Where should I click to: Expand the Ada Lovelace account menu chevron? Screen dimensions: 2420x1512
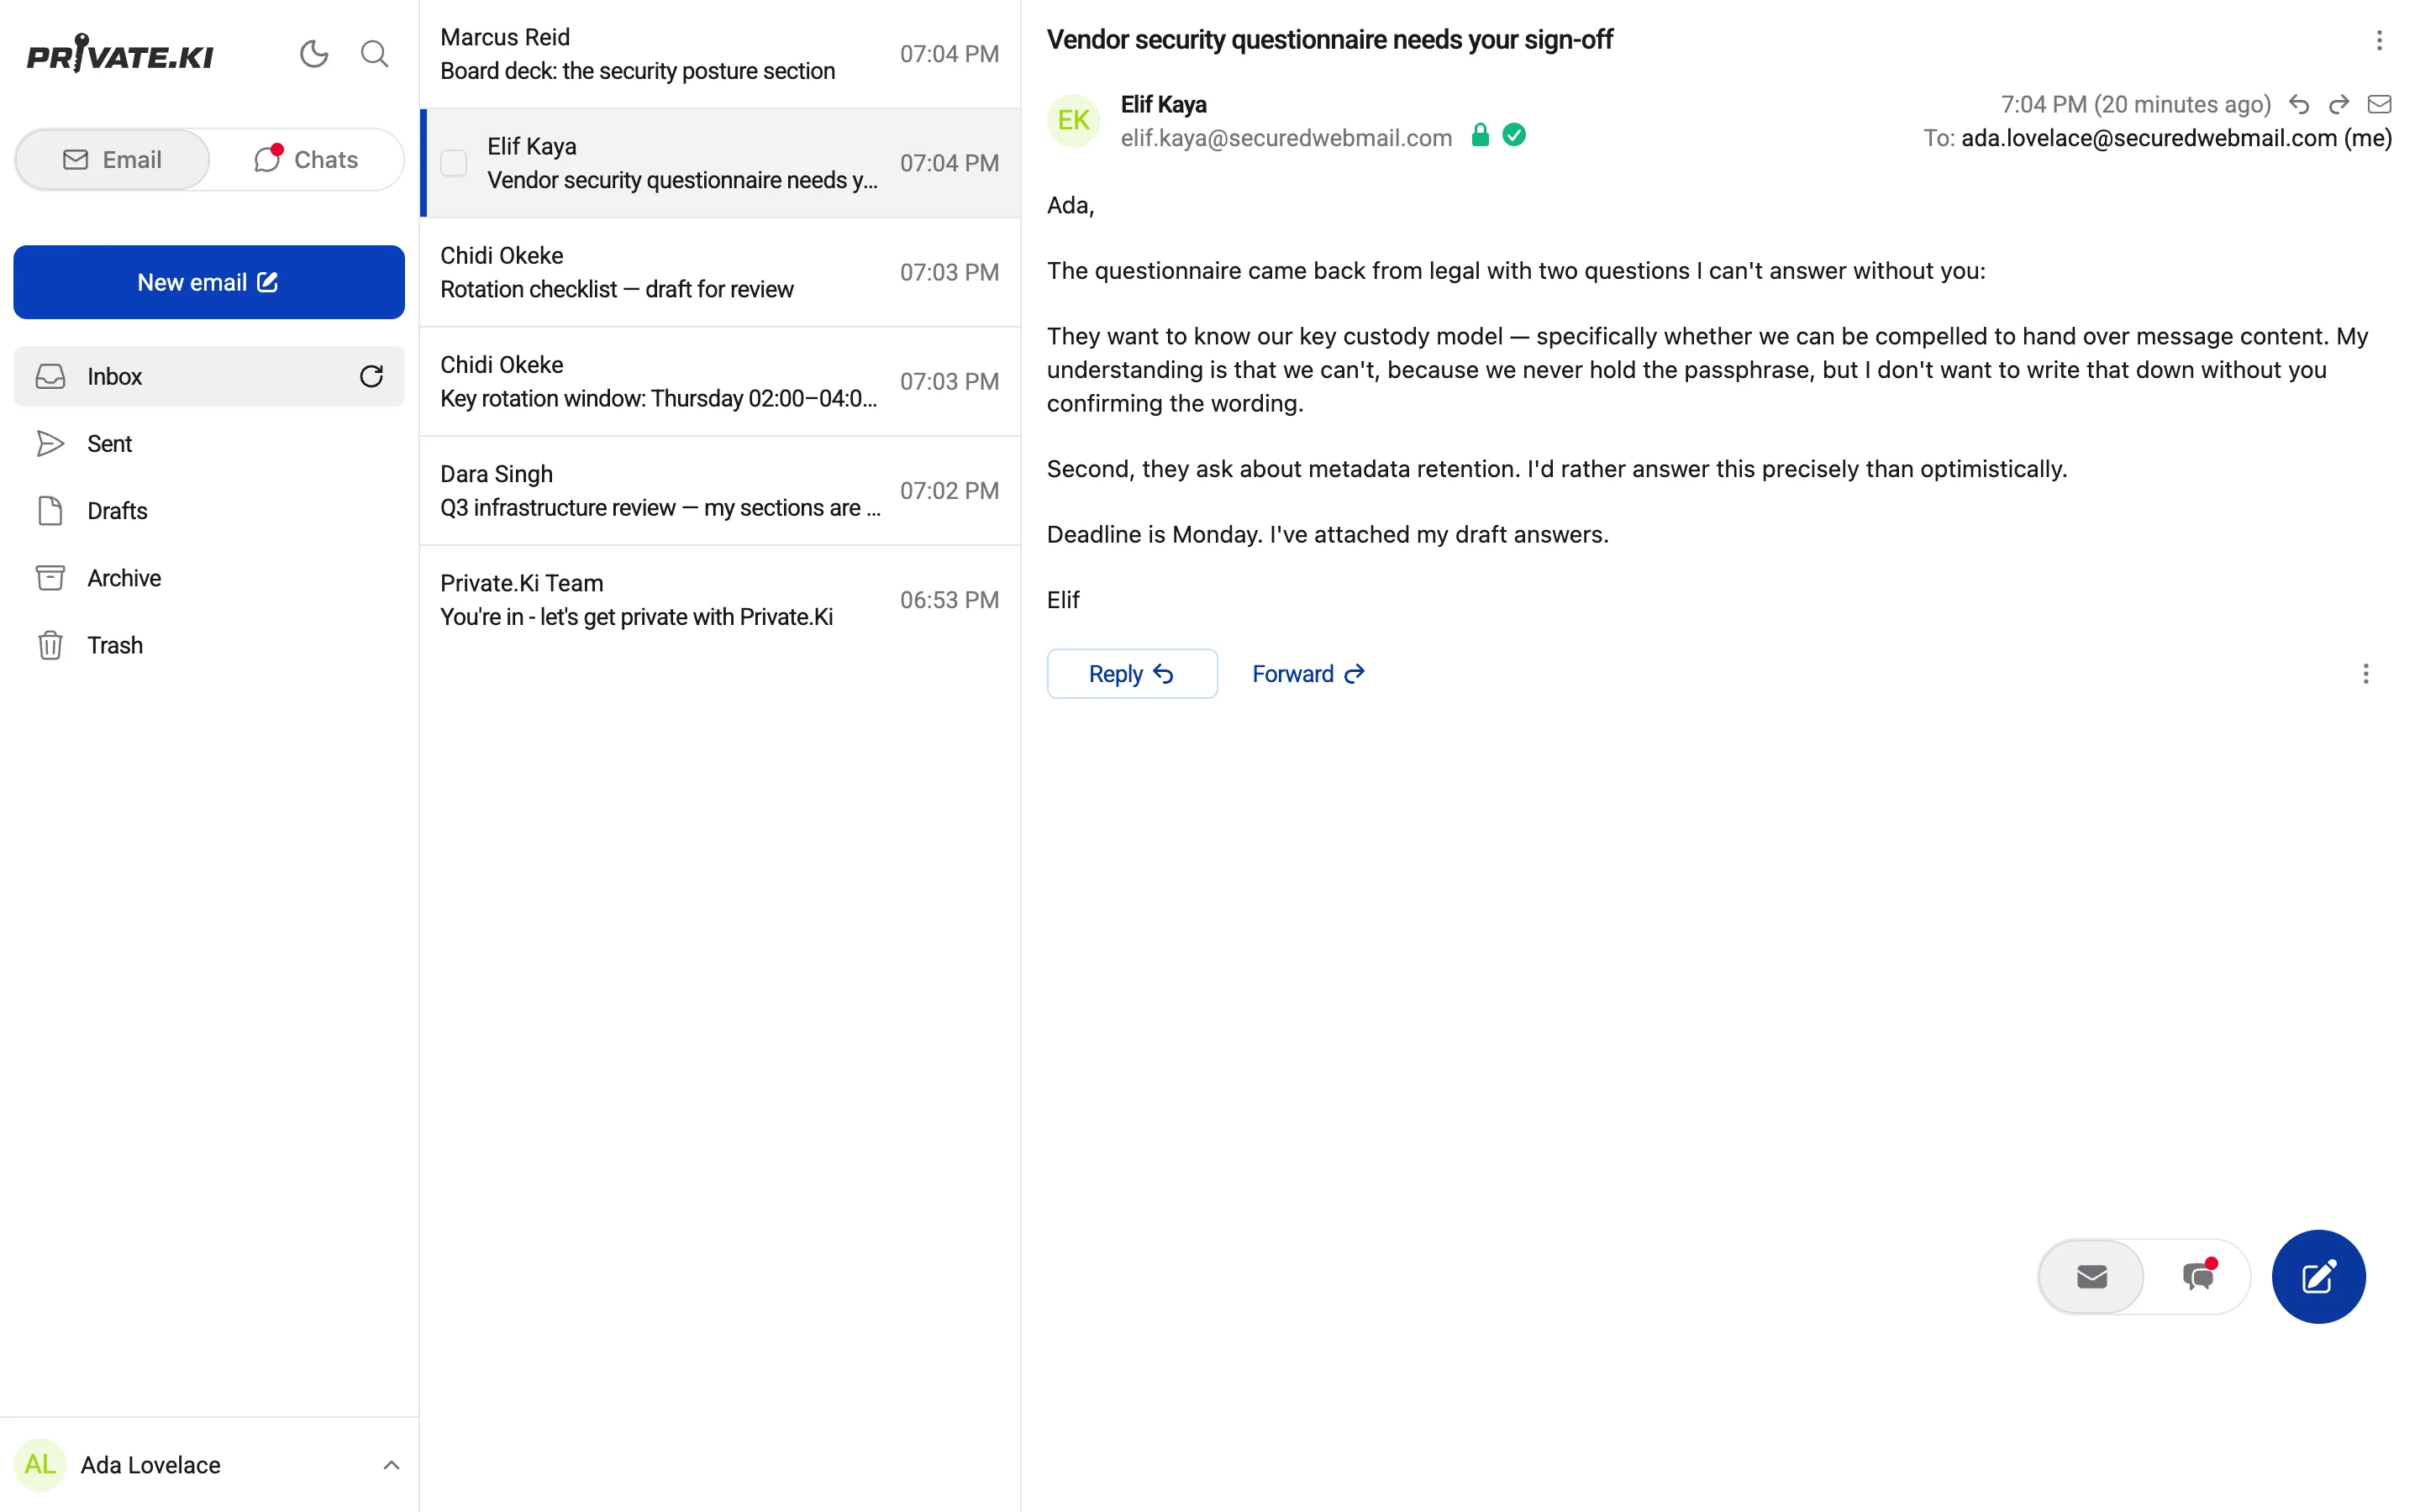391,1465
